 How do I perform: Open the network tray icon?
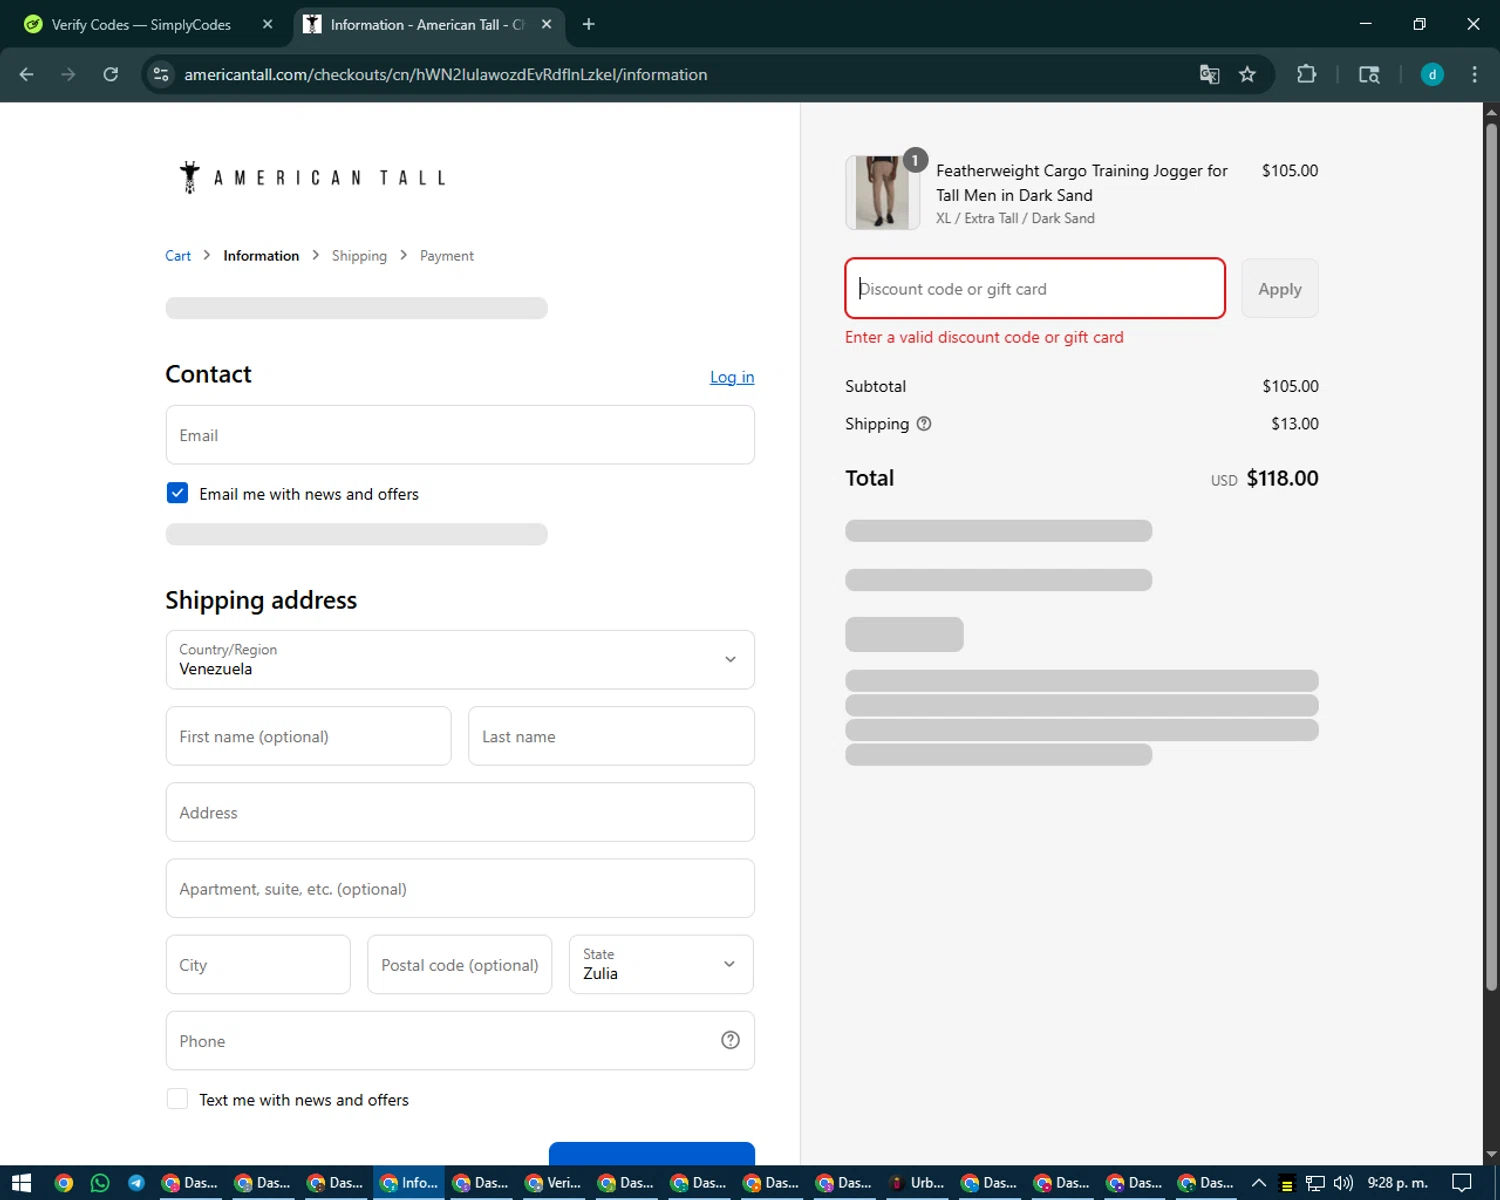tap(1315, 1183)
